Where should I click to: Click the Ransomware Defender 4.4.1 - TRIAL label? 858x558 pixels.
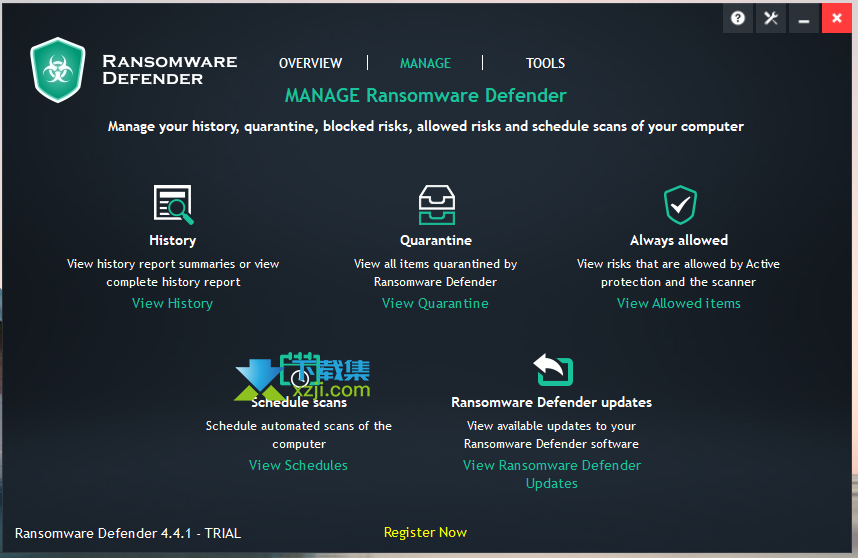(x=127, y=533)
